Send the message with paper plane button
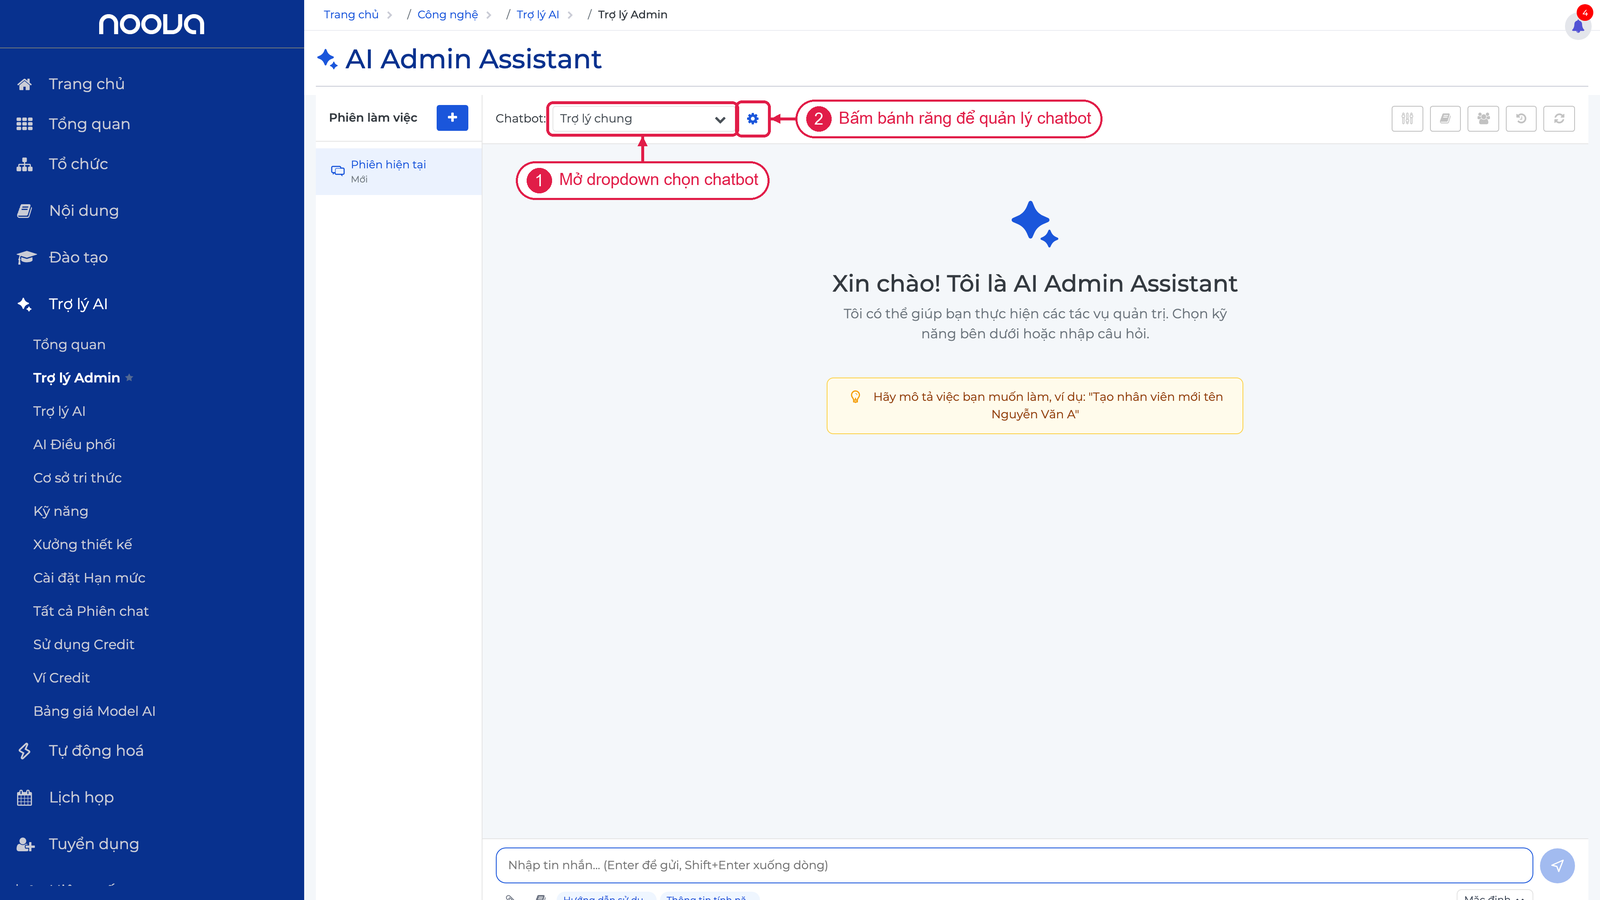Image resolution: width=1600 pixels, height=900 pixels. (x=1557, y=866)
